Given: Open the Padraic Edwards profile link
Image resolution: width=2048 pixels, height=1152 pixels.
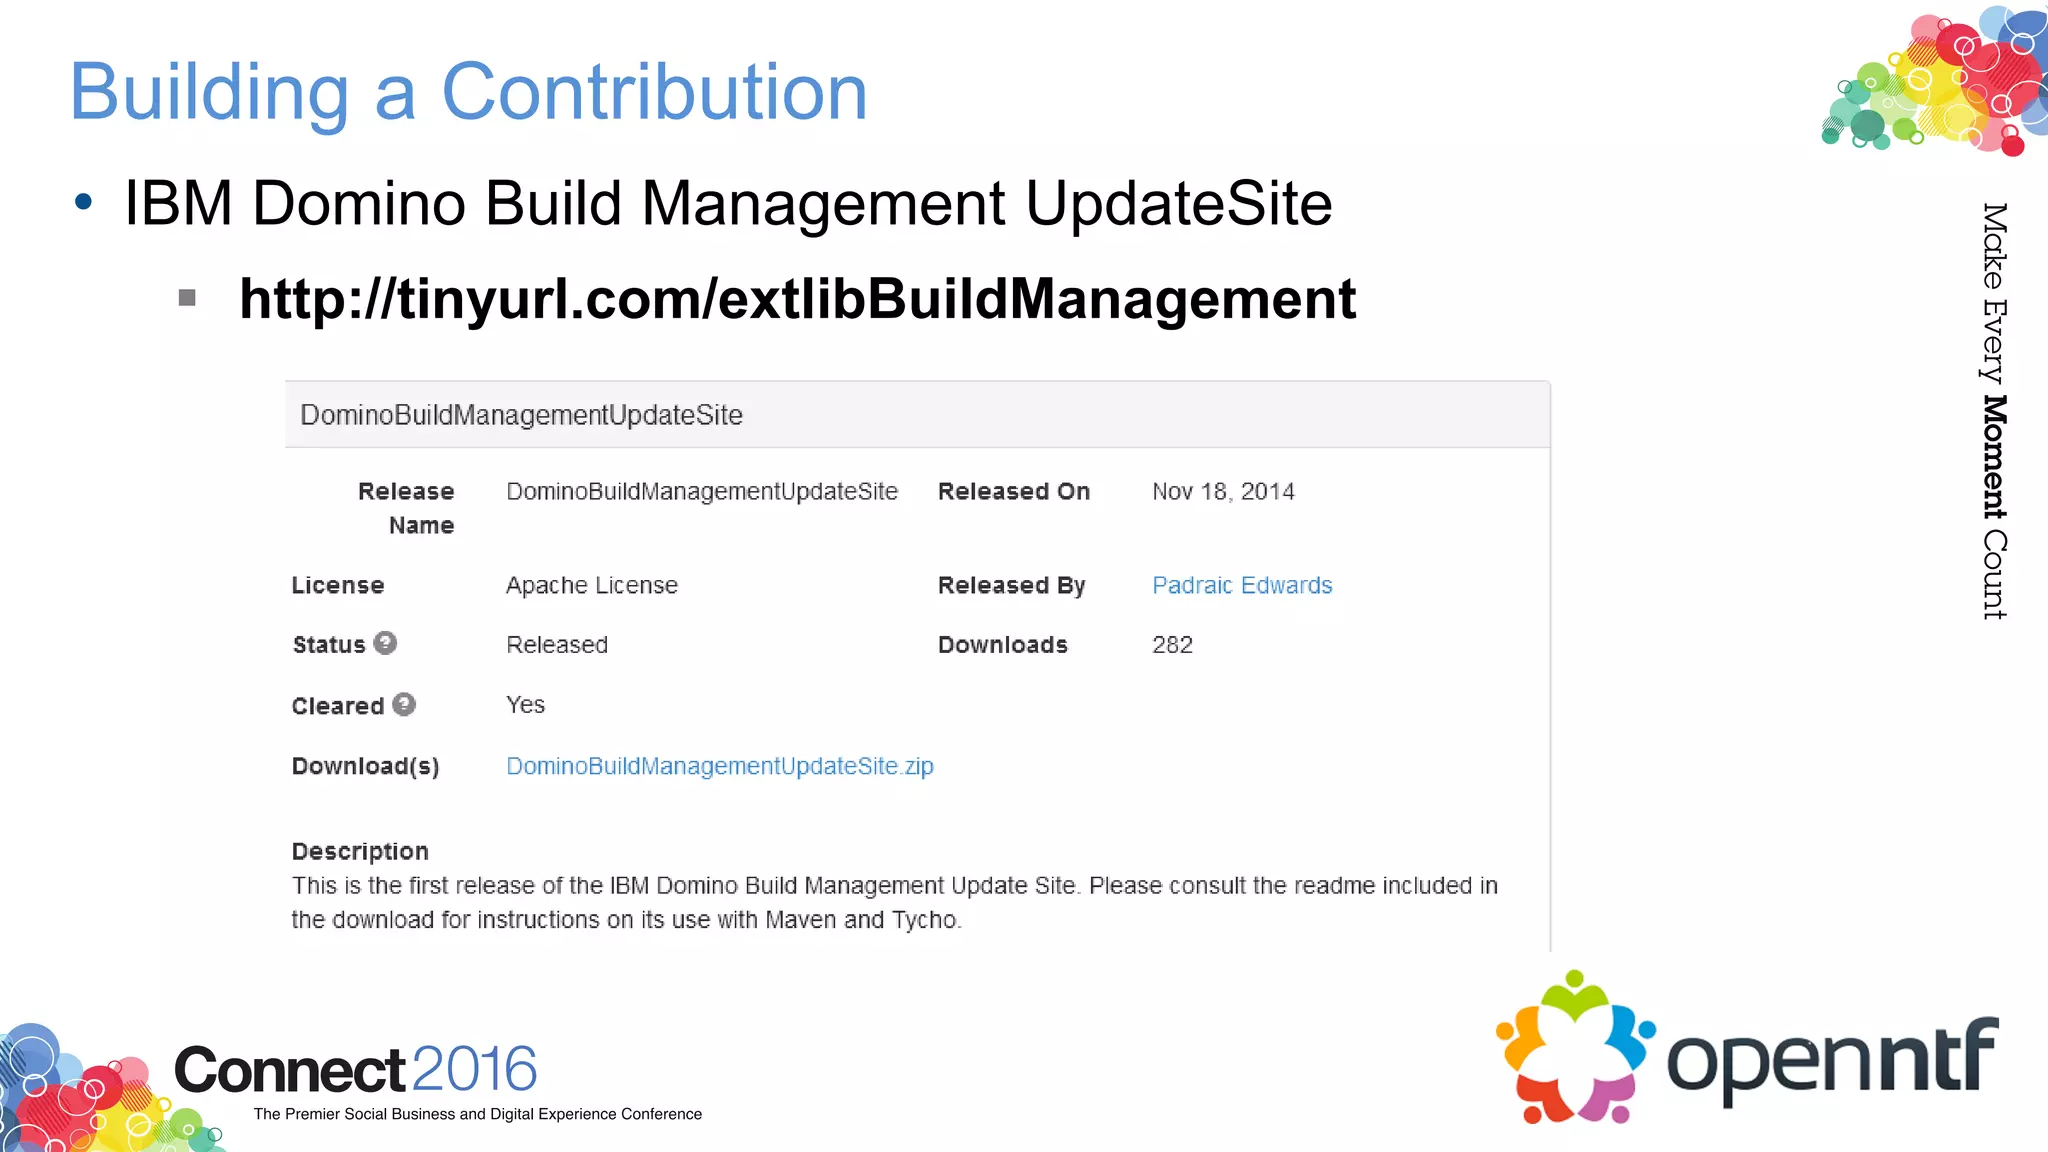Looking at the screenshot, I should (x=1242, y=585).
